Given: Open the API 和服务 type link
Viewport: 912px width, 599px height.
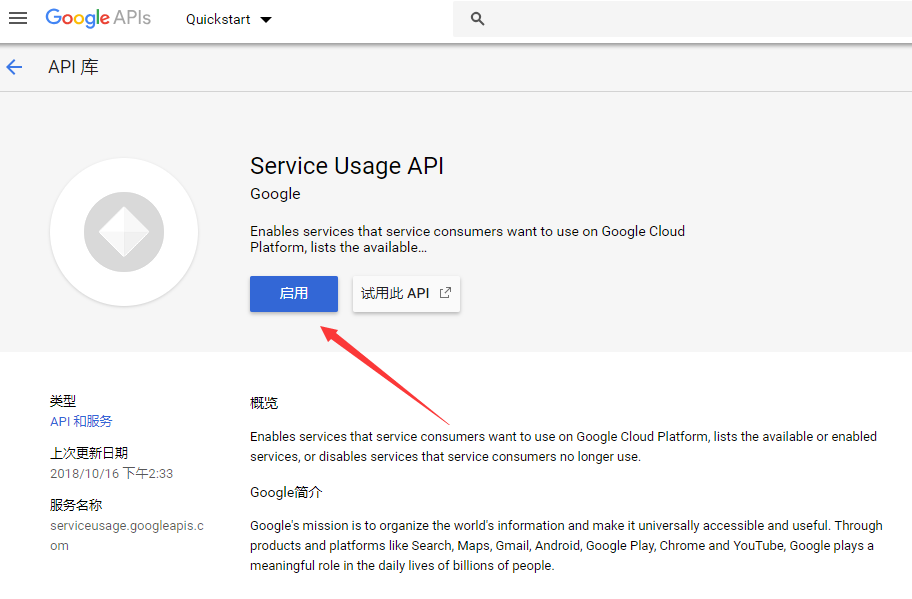Looking at the screenshot, I should coord(81,421).
